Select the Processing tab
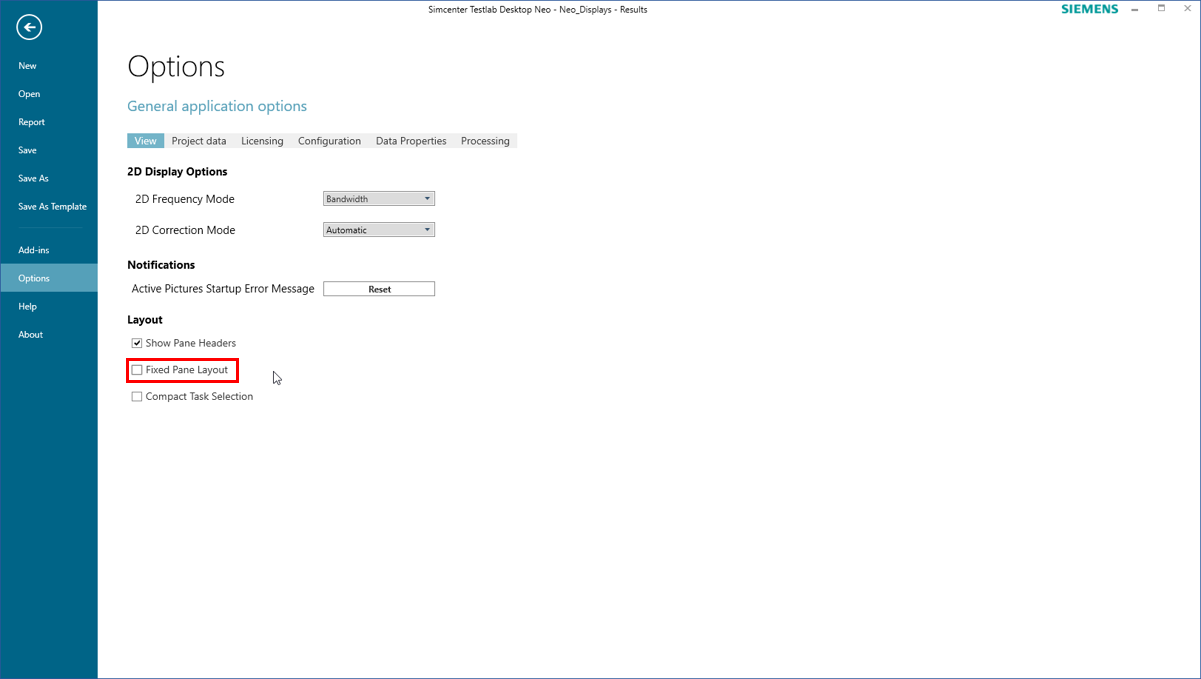1201x679 pixels. (x=484, y=140)
